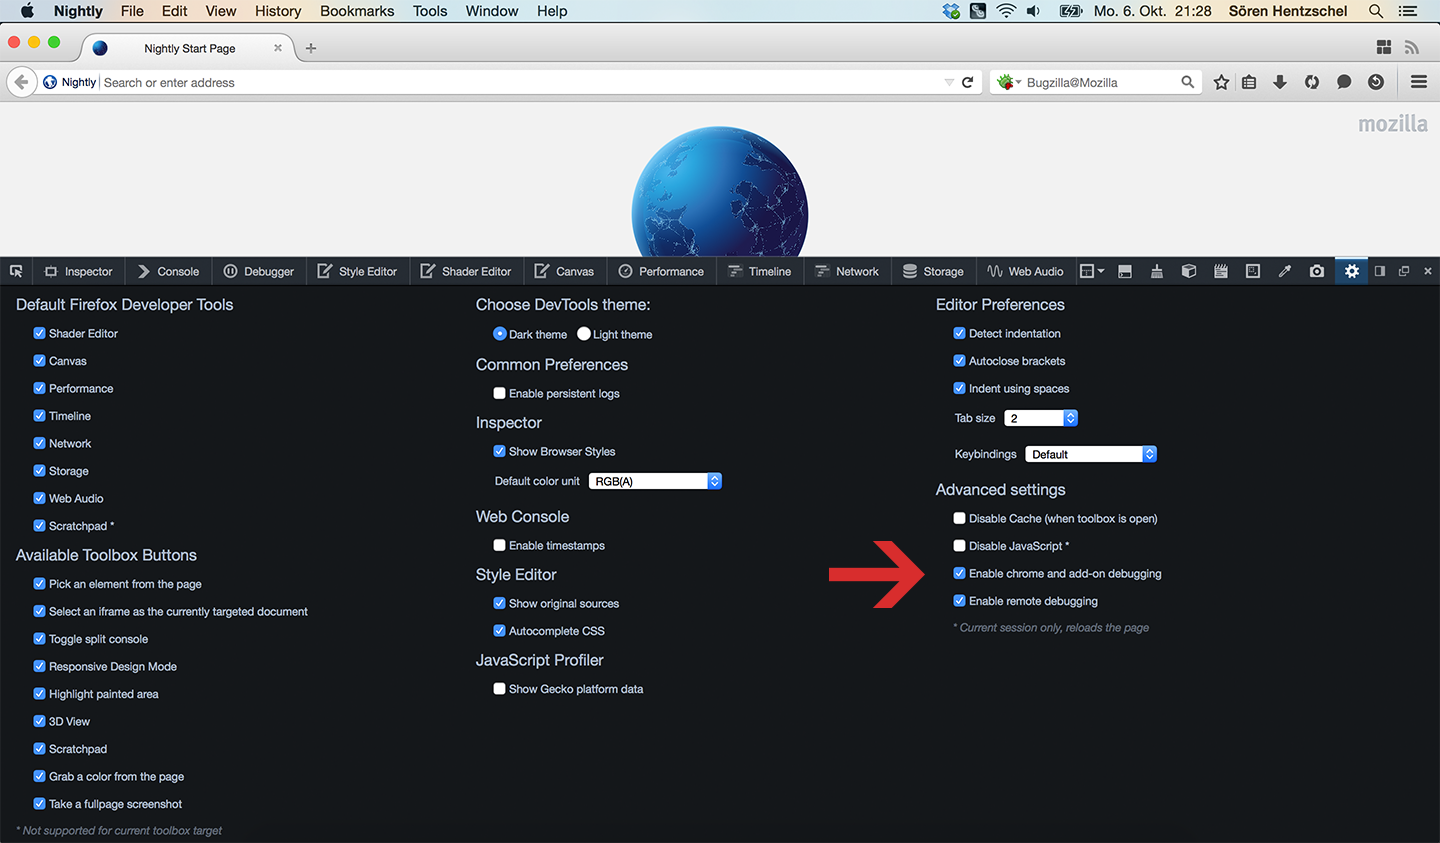Reload the current page
Viewport: 1440px width, 843px height.
coord(968,82)
